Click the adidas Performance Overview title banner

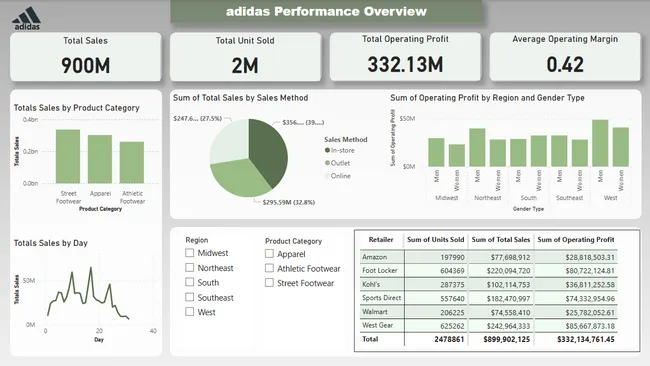326,11
